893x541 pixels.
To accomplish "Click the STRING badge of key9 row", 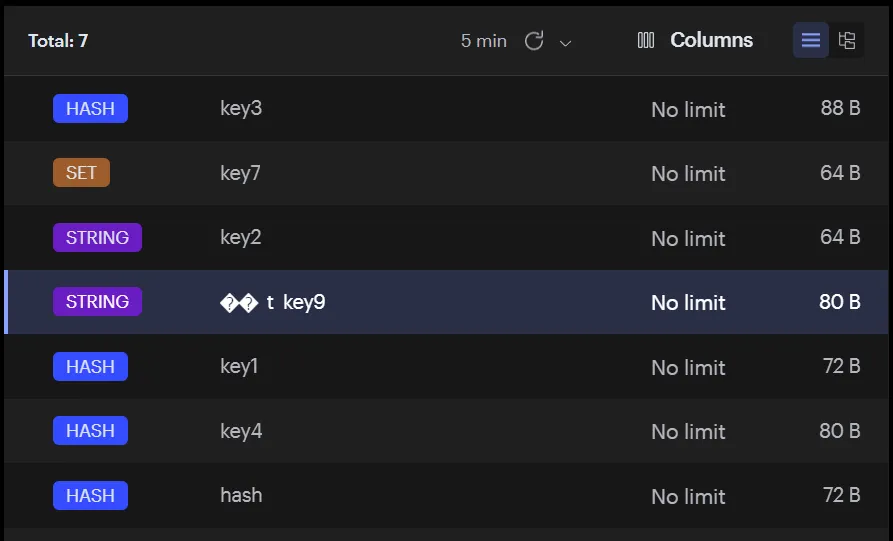I will click(x=97, y=301).
